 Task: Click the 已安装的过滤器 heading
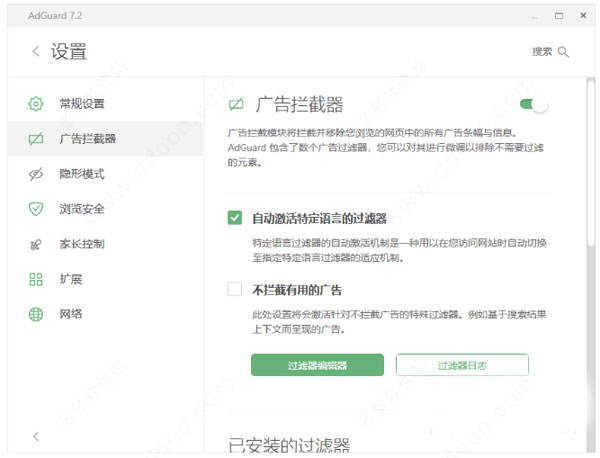tap(289, 445)
